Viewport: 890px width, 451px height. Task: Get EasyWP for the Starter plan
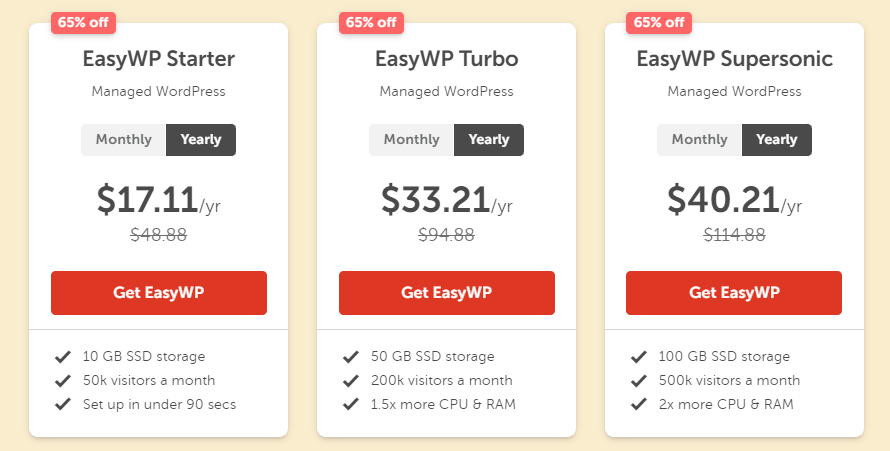point(159,293)
